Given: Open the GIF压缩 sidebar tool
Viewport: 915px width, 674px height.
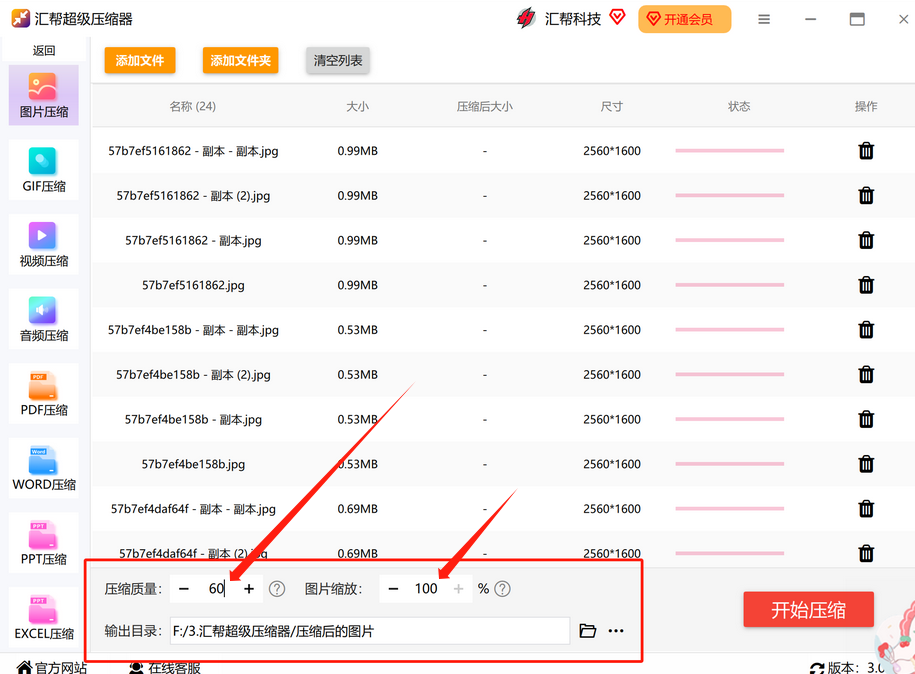Looking at the screenshot, I should point(44,170).
